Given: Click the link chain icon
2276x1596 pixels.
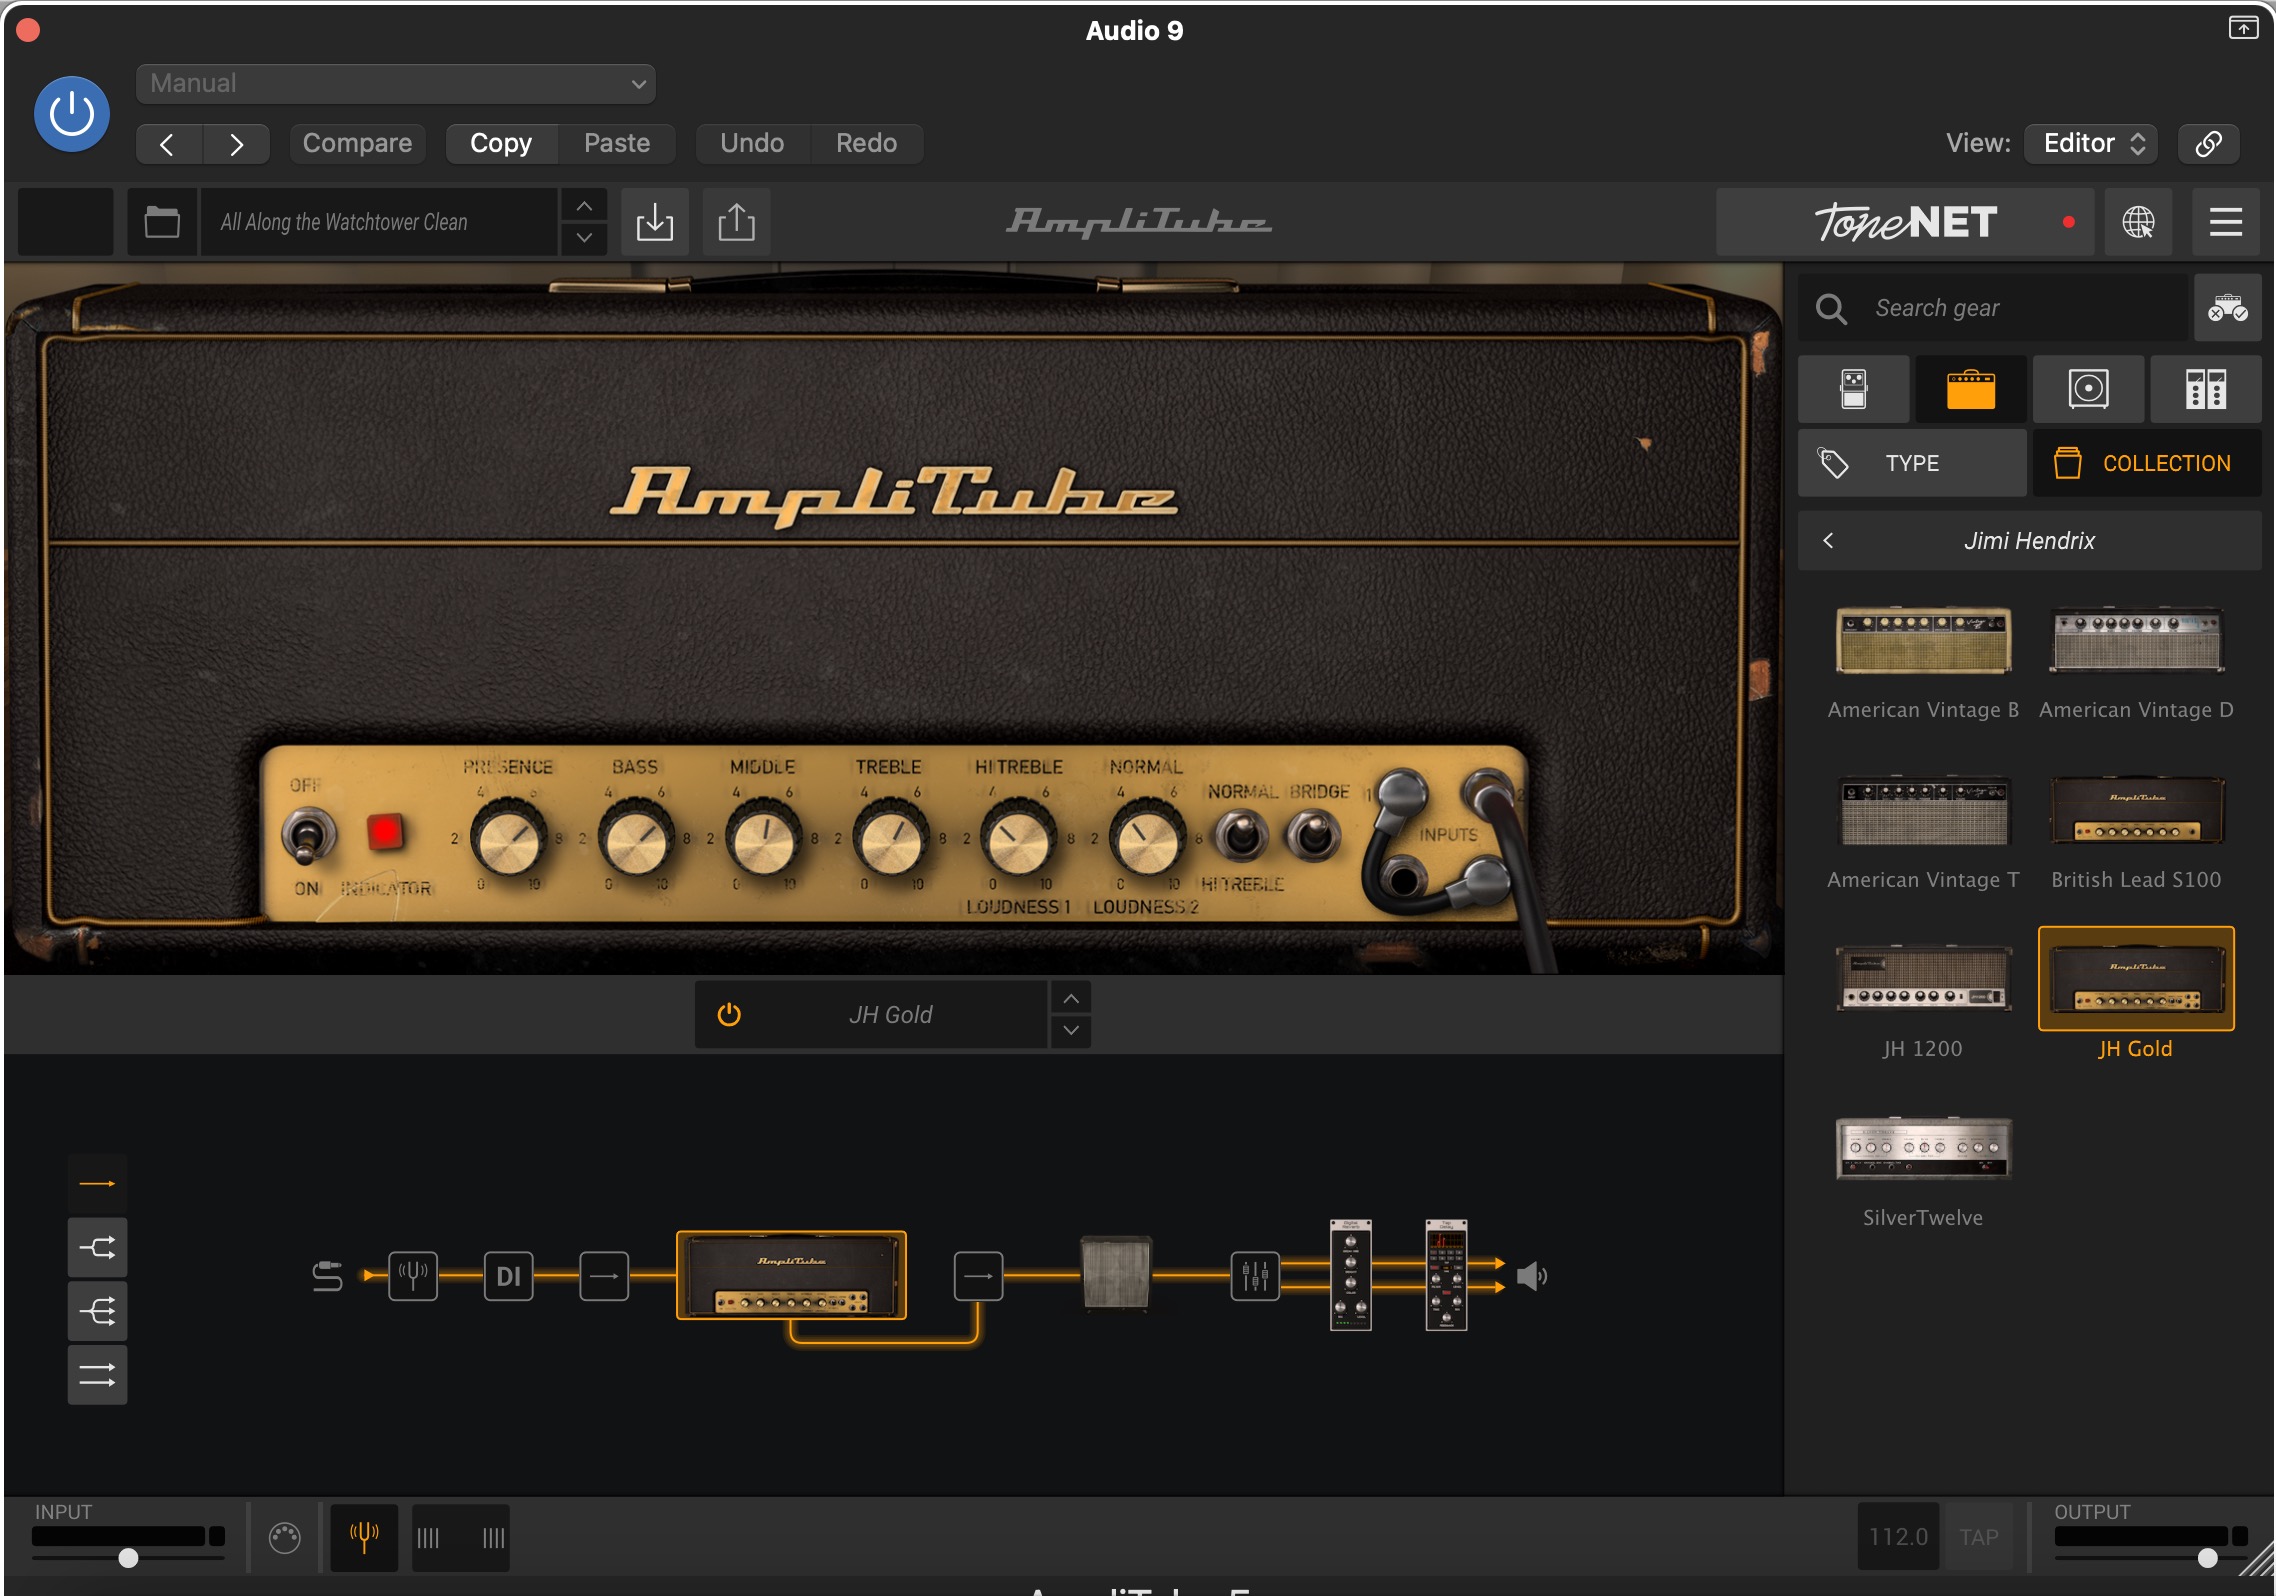Looking at the screenshot, I should click(x=2208, y=144).
